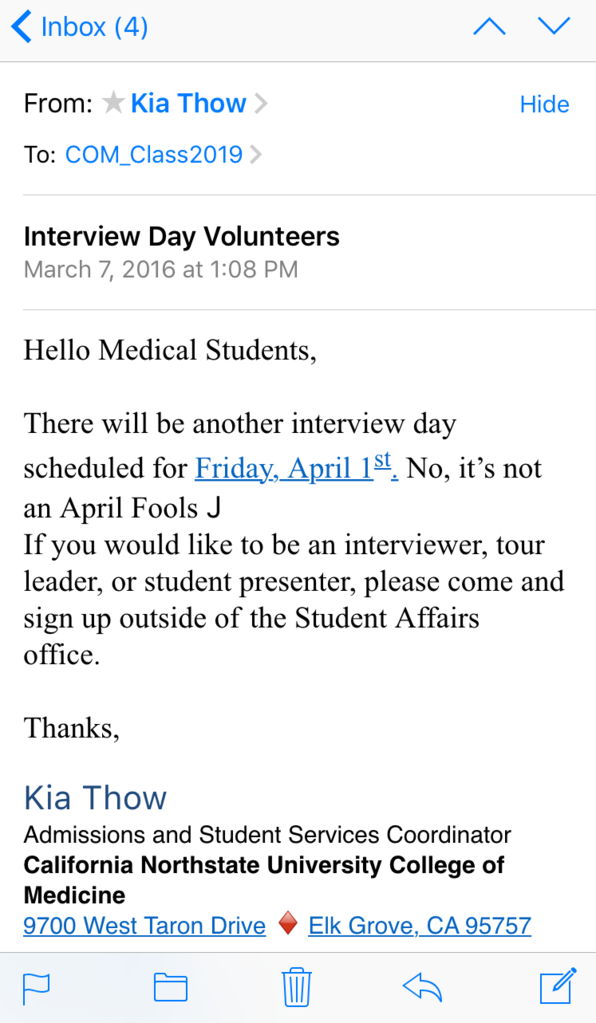Open the 9700 West Taron Drive address
Viewport: 596px width, 1023px height.
click(x=144, y=925)
